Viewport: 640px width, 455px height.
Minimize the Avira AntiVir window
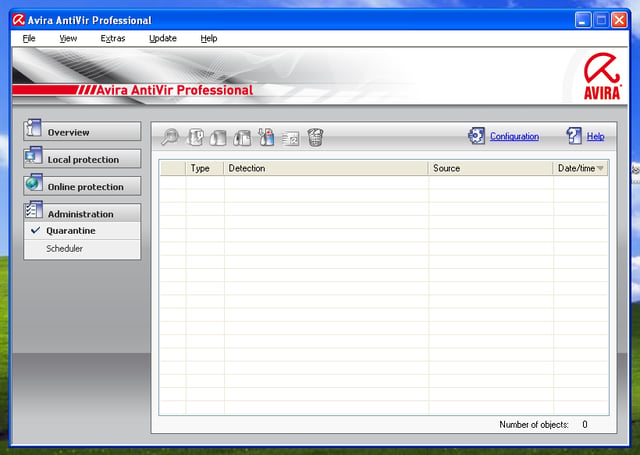582,20
